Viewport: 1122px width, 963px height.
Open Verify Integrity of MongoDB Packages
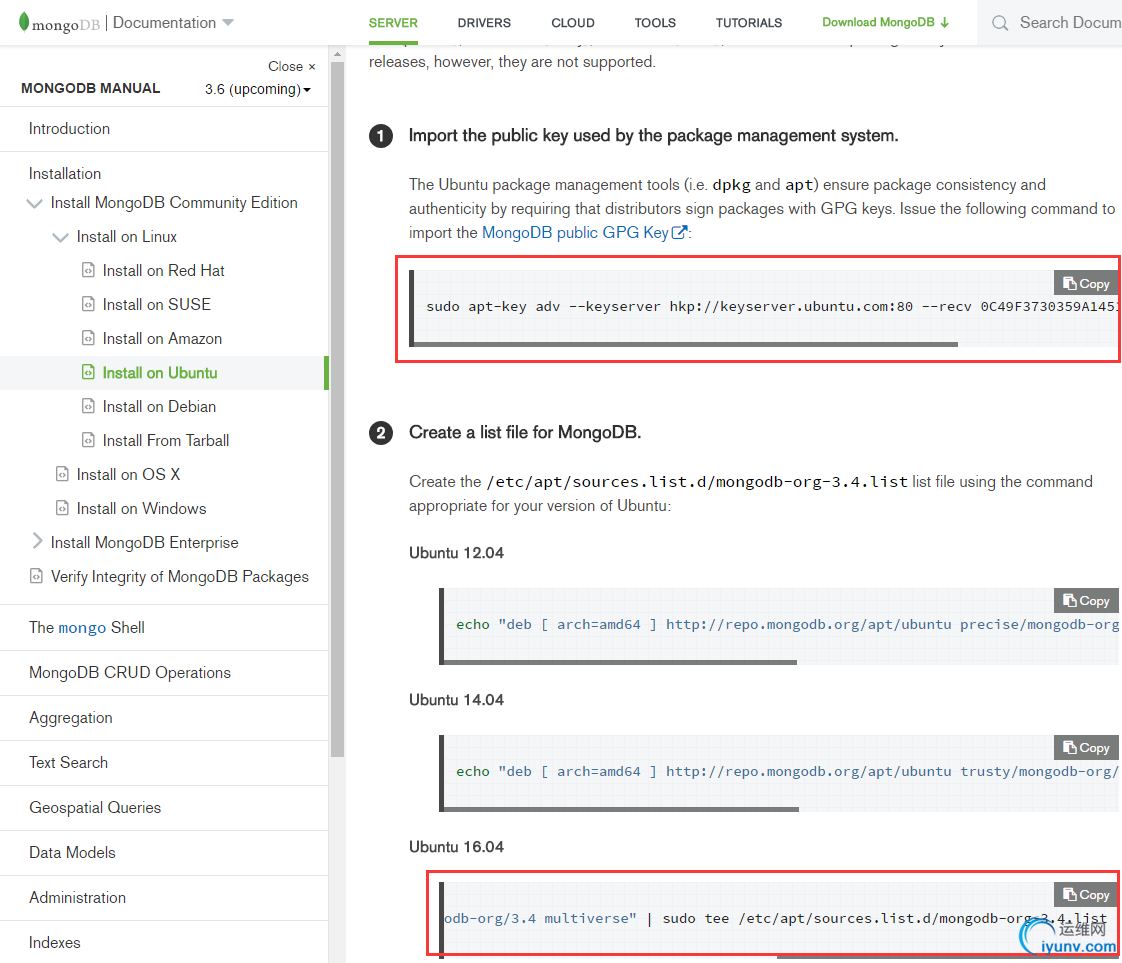pos(180,577)
